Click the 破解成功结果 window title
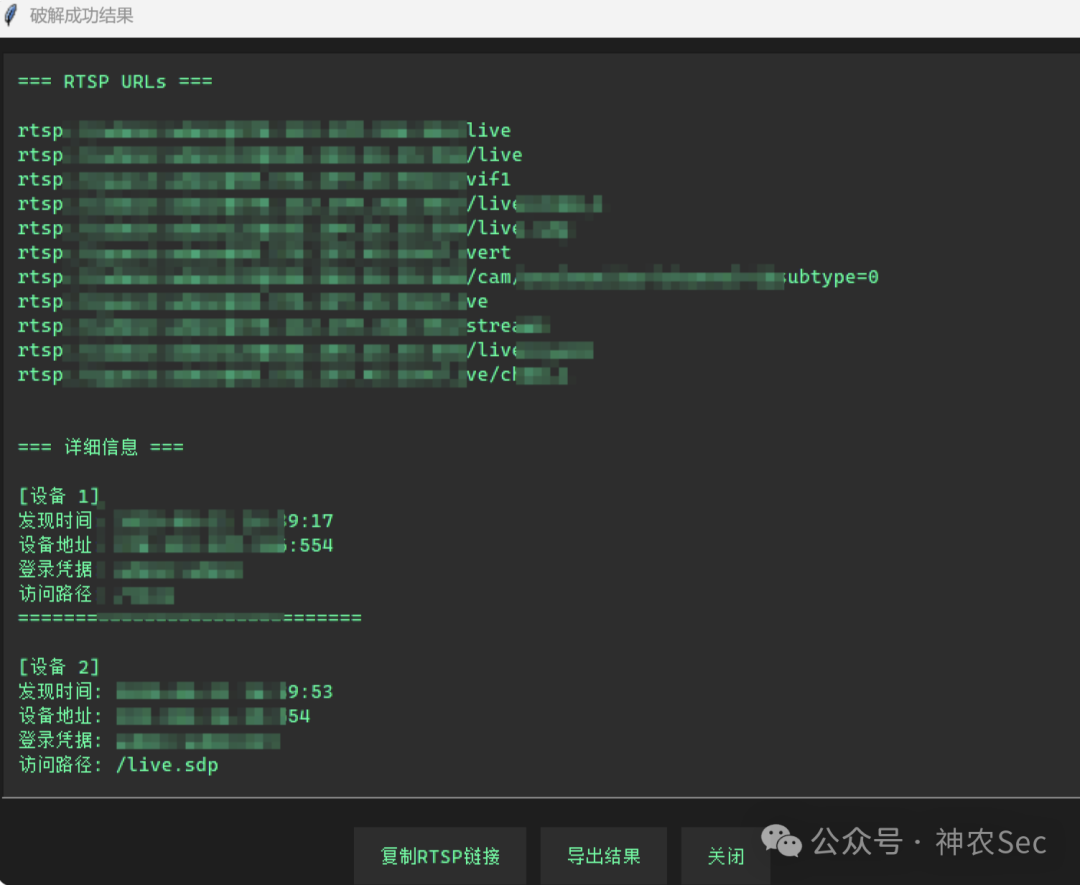Image resolution: width=1080 pixels, height=885 pixels. pos(81,15)
